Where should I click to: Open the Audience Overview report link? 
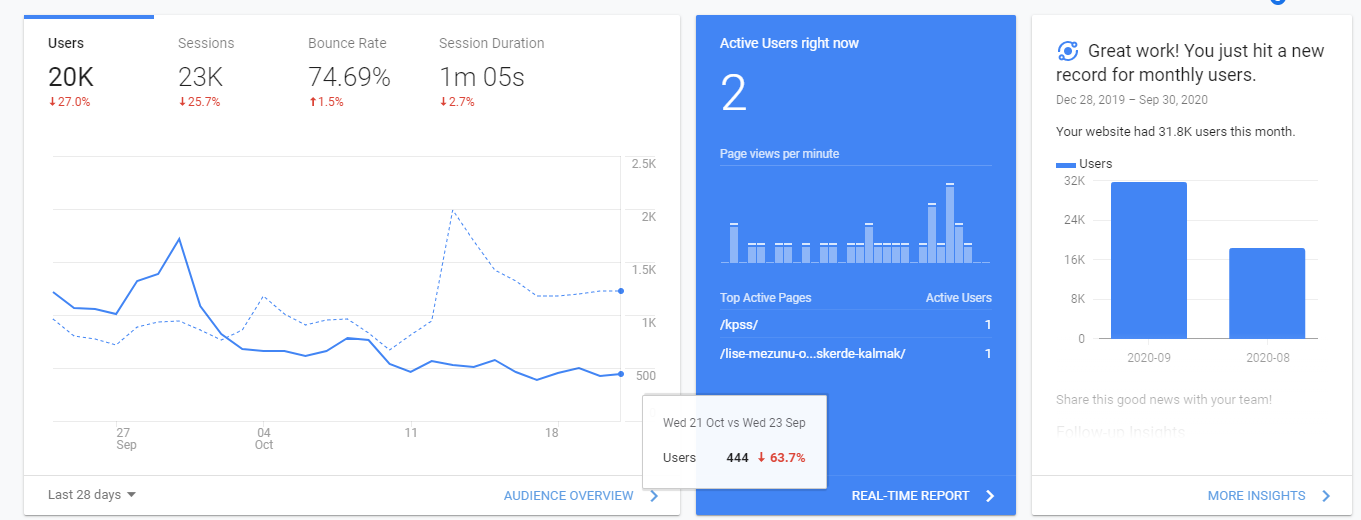[x=569, y=496]
